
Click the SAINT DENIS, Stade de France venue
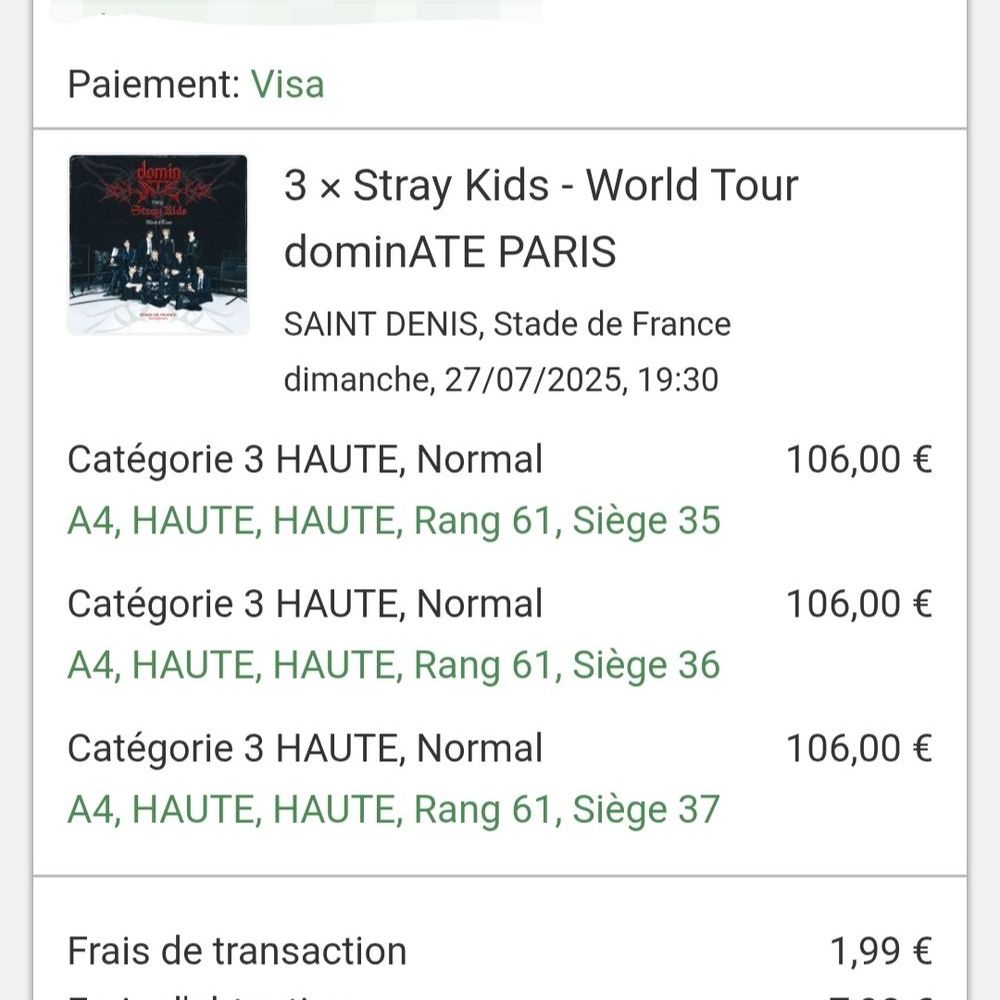pos(507,324)
